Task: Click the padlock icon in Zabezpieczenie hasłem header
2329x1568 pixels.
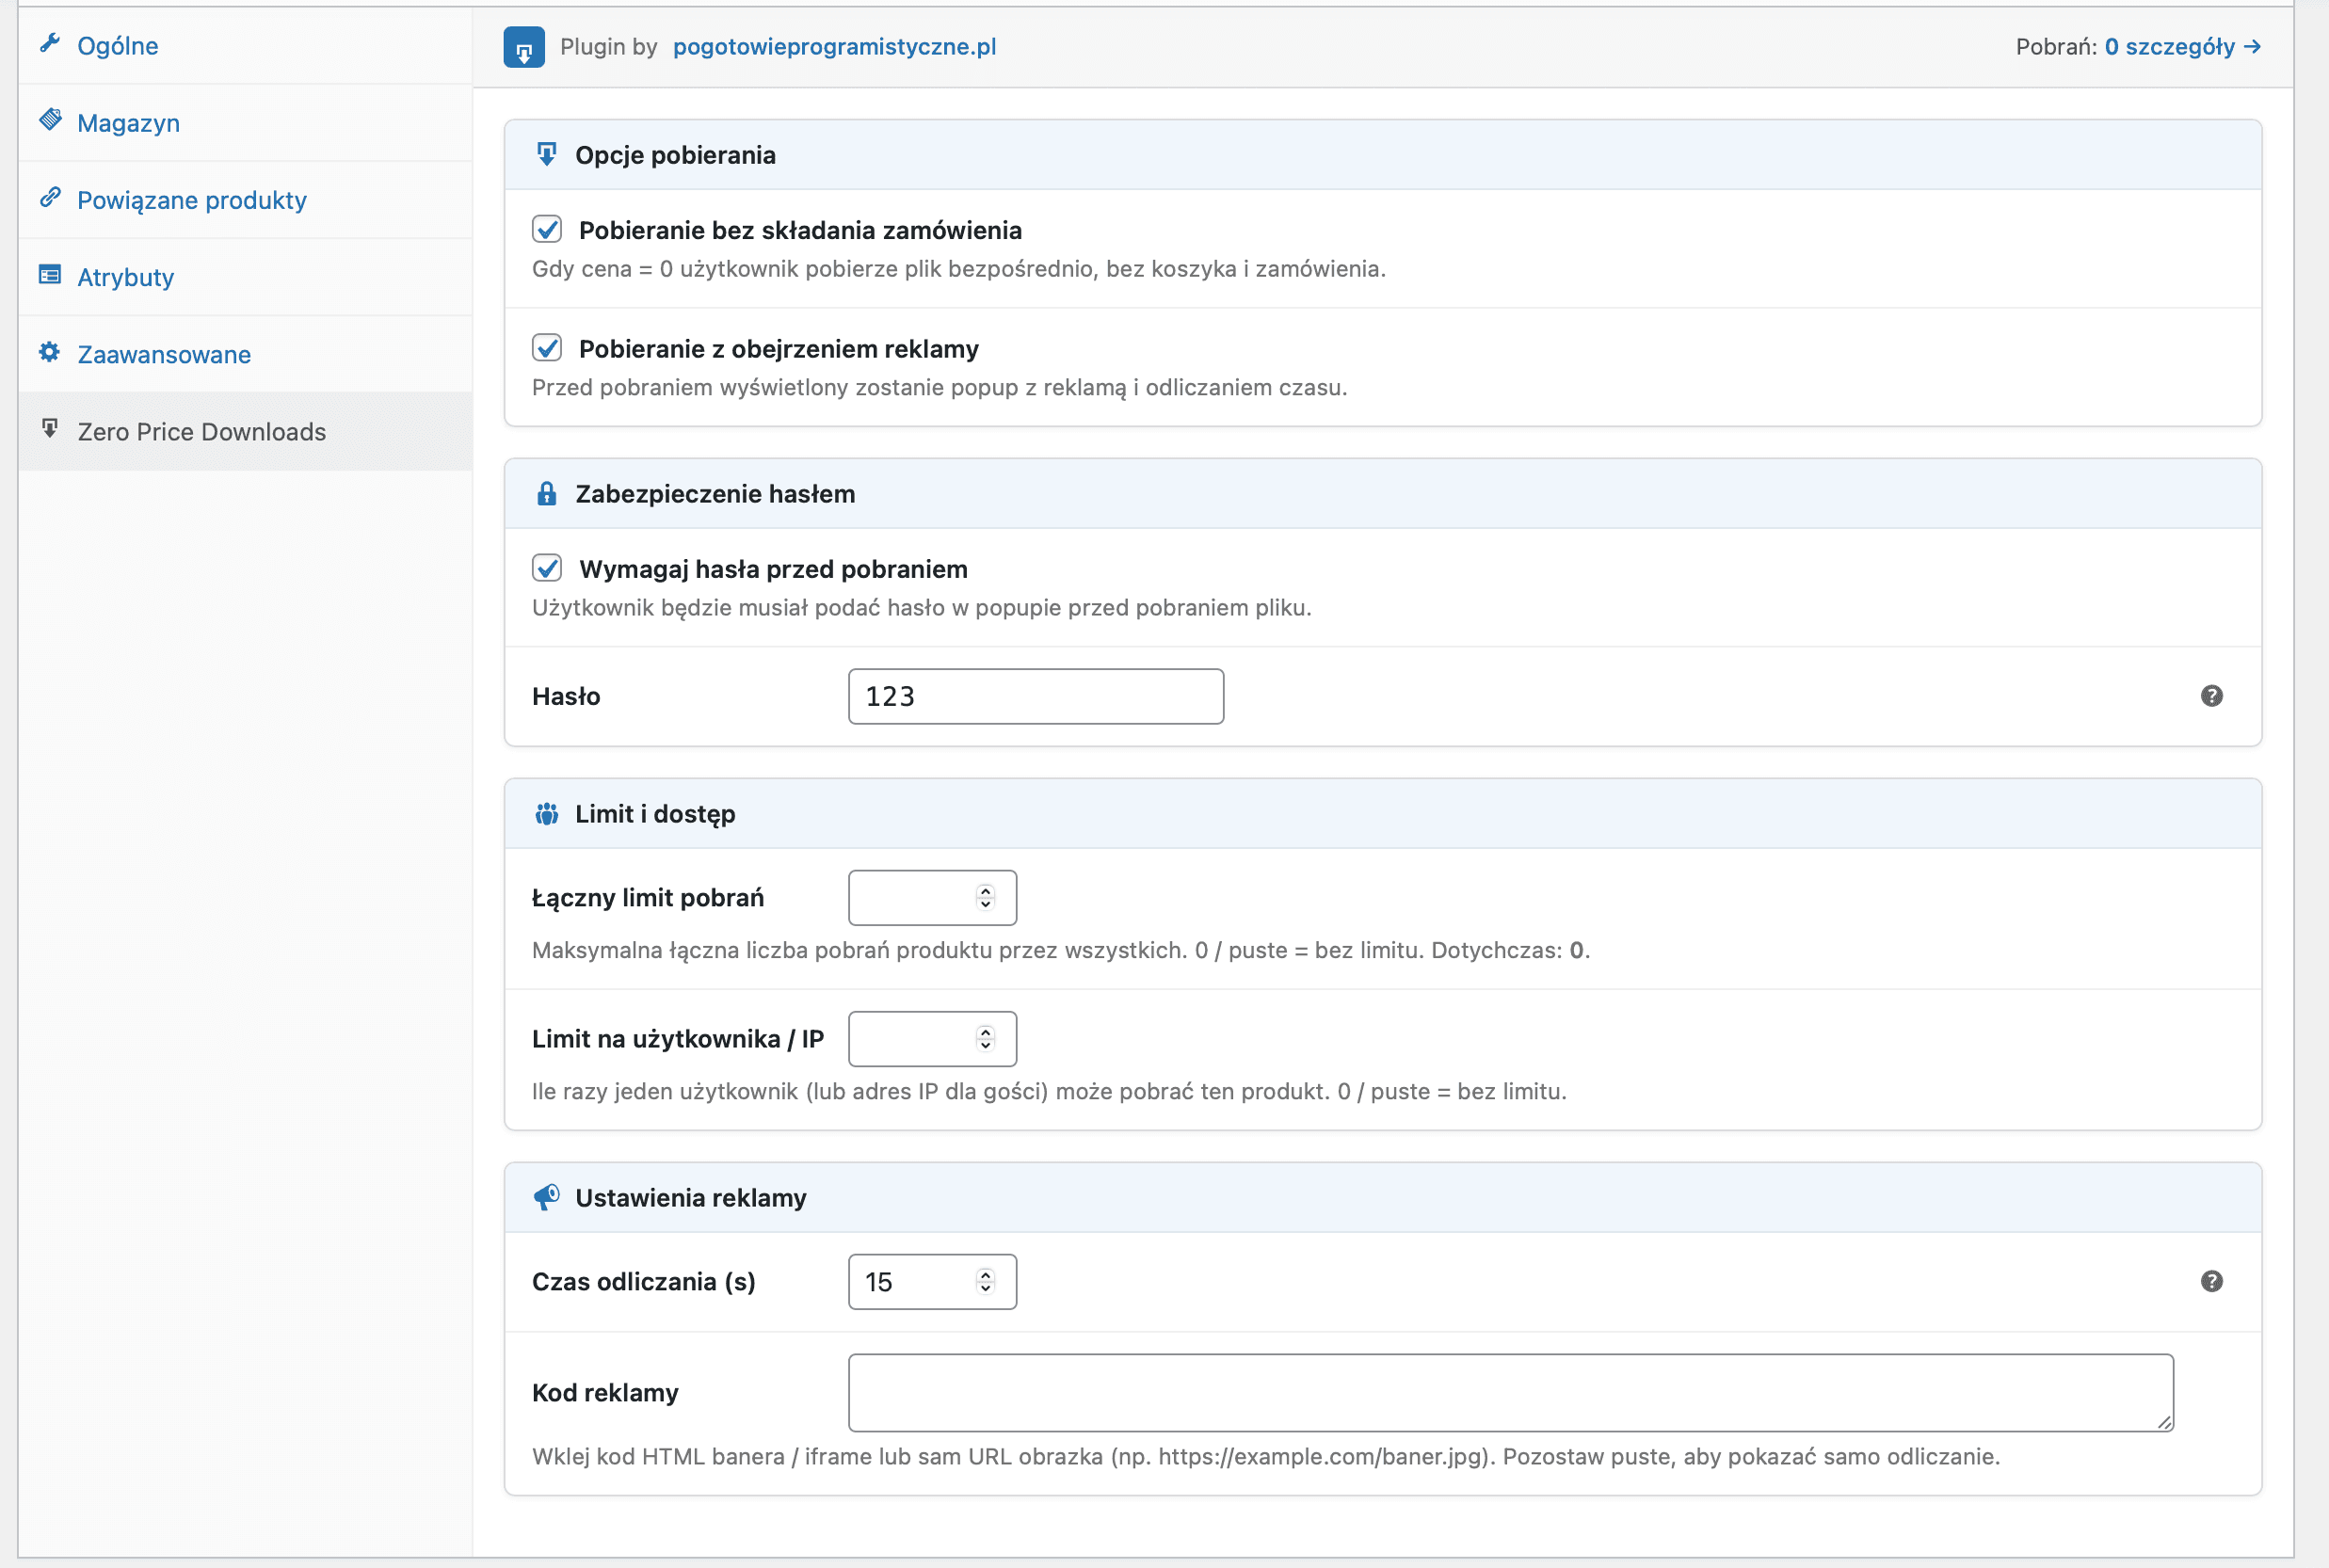Action: (x=546, y=493)
